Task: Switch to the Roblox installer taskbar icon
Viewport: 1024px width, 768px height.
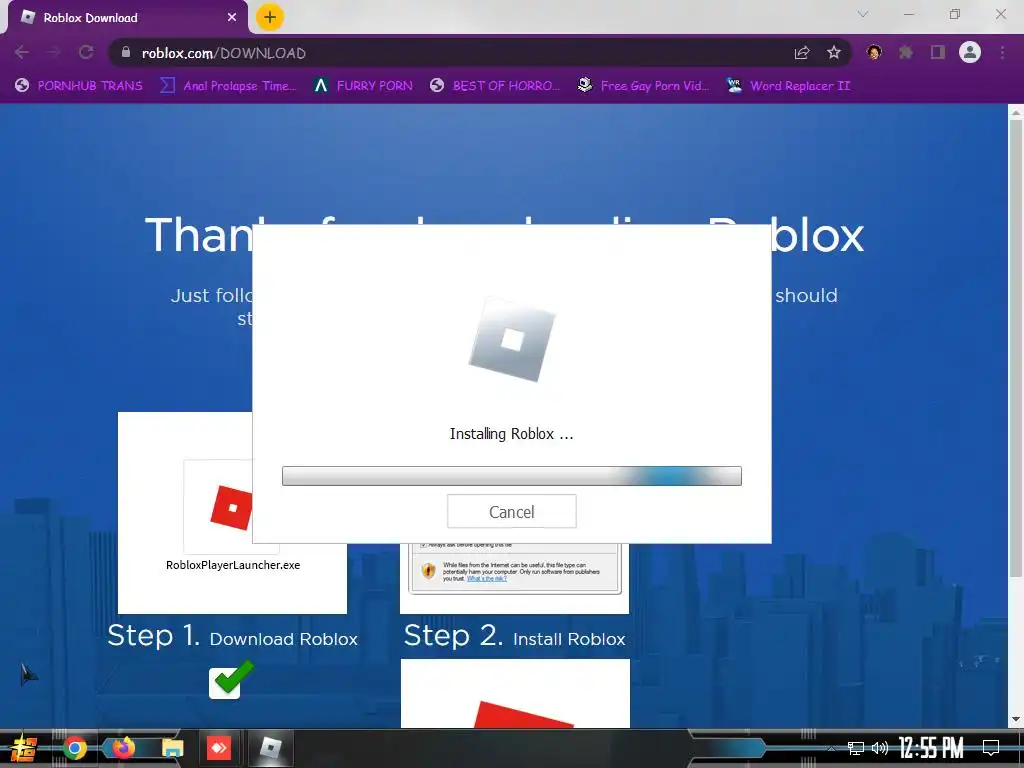Action: pos(270,748)
